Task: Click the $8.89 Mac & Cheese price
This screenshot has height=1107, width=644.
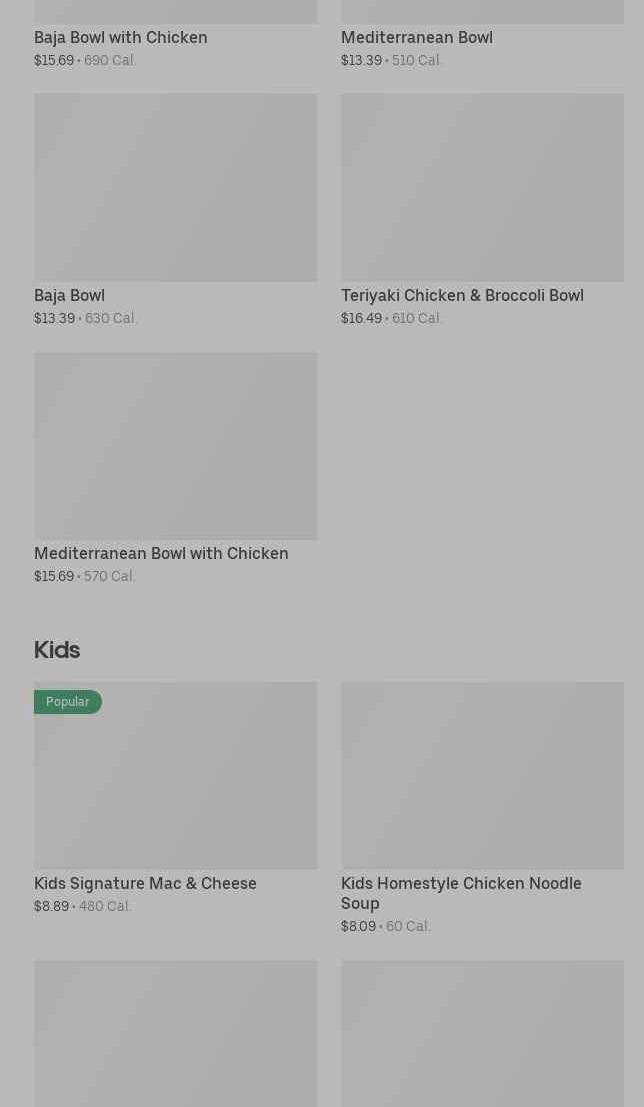Action: [52, 907]
